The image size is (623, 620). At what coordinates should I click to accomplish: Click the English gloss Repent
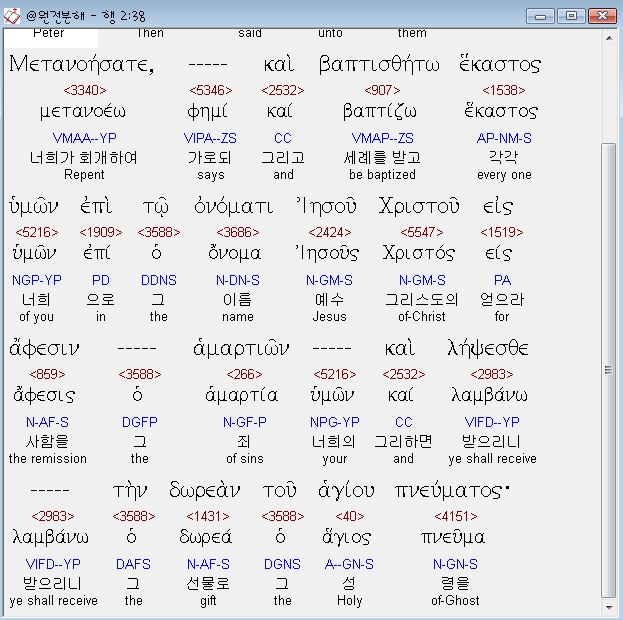[x=84, y=175]
